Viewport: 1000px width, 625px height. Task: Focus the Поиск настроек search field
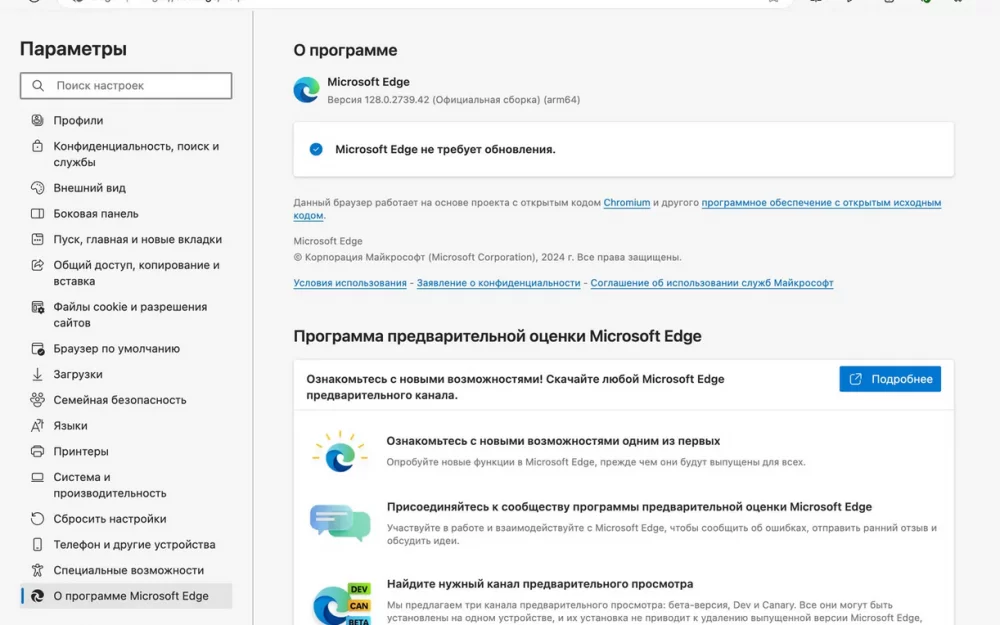126,85
